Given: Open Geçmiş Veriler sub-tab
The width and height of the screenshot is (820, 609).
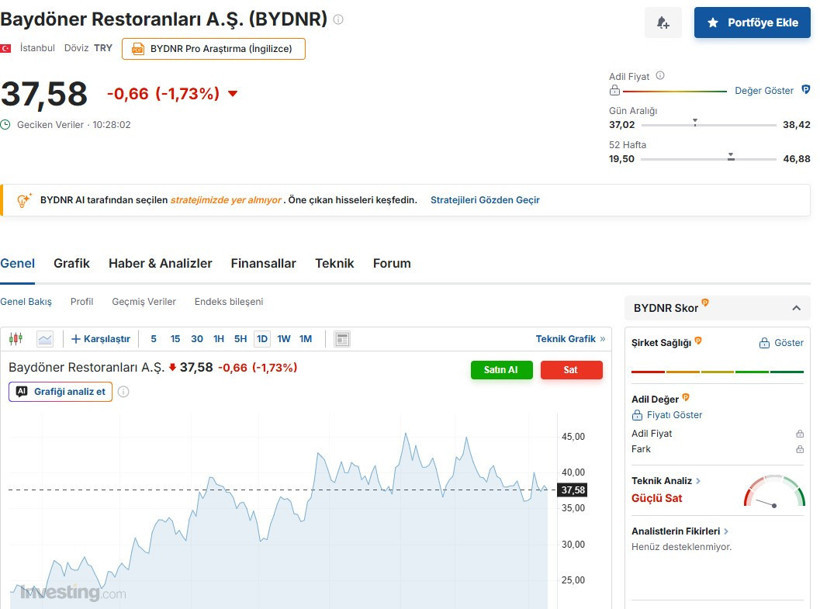Looking at the screenshot, I should click(144, 302).
